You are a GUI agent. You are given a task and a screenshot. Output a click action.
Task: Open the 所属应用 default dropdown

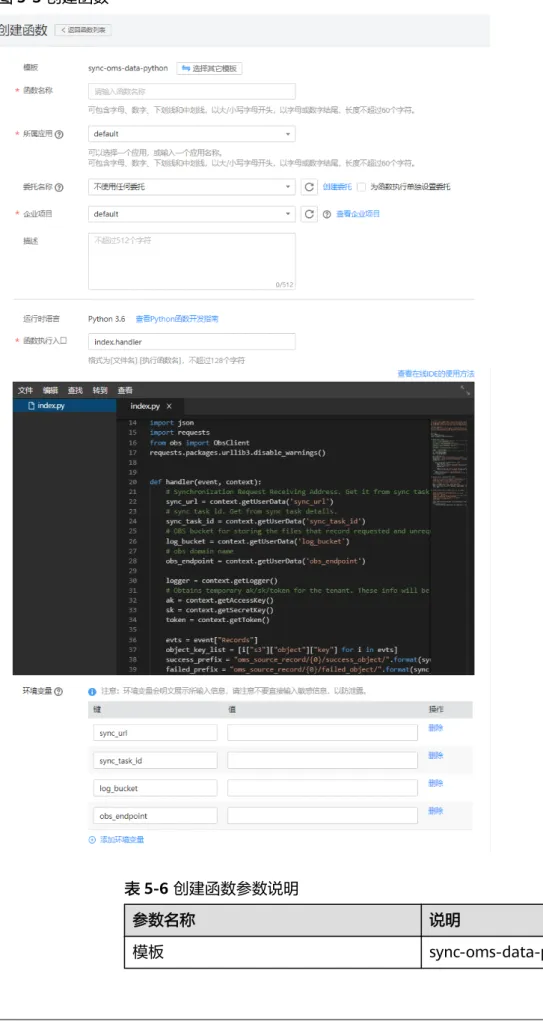pyautogui.click(x=191, y=134)
